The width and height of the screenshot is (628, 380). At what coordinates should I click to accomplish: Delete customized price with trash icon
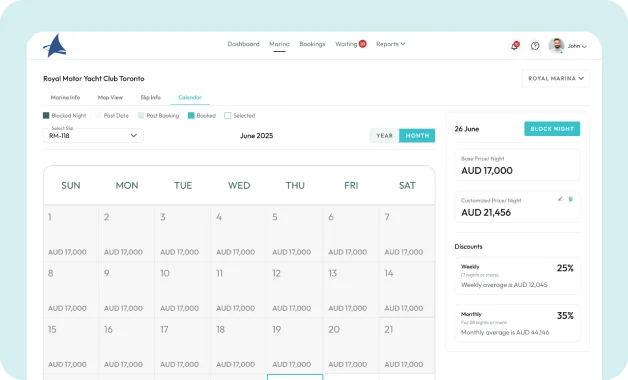pos(570,199)
